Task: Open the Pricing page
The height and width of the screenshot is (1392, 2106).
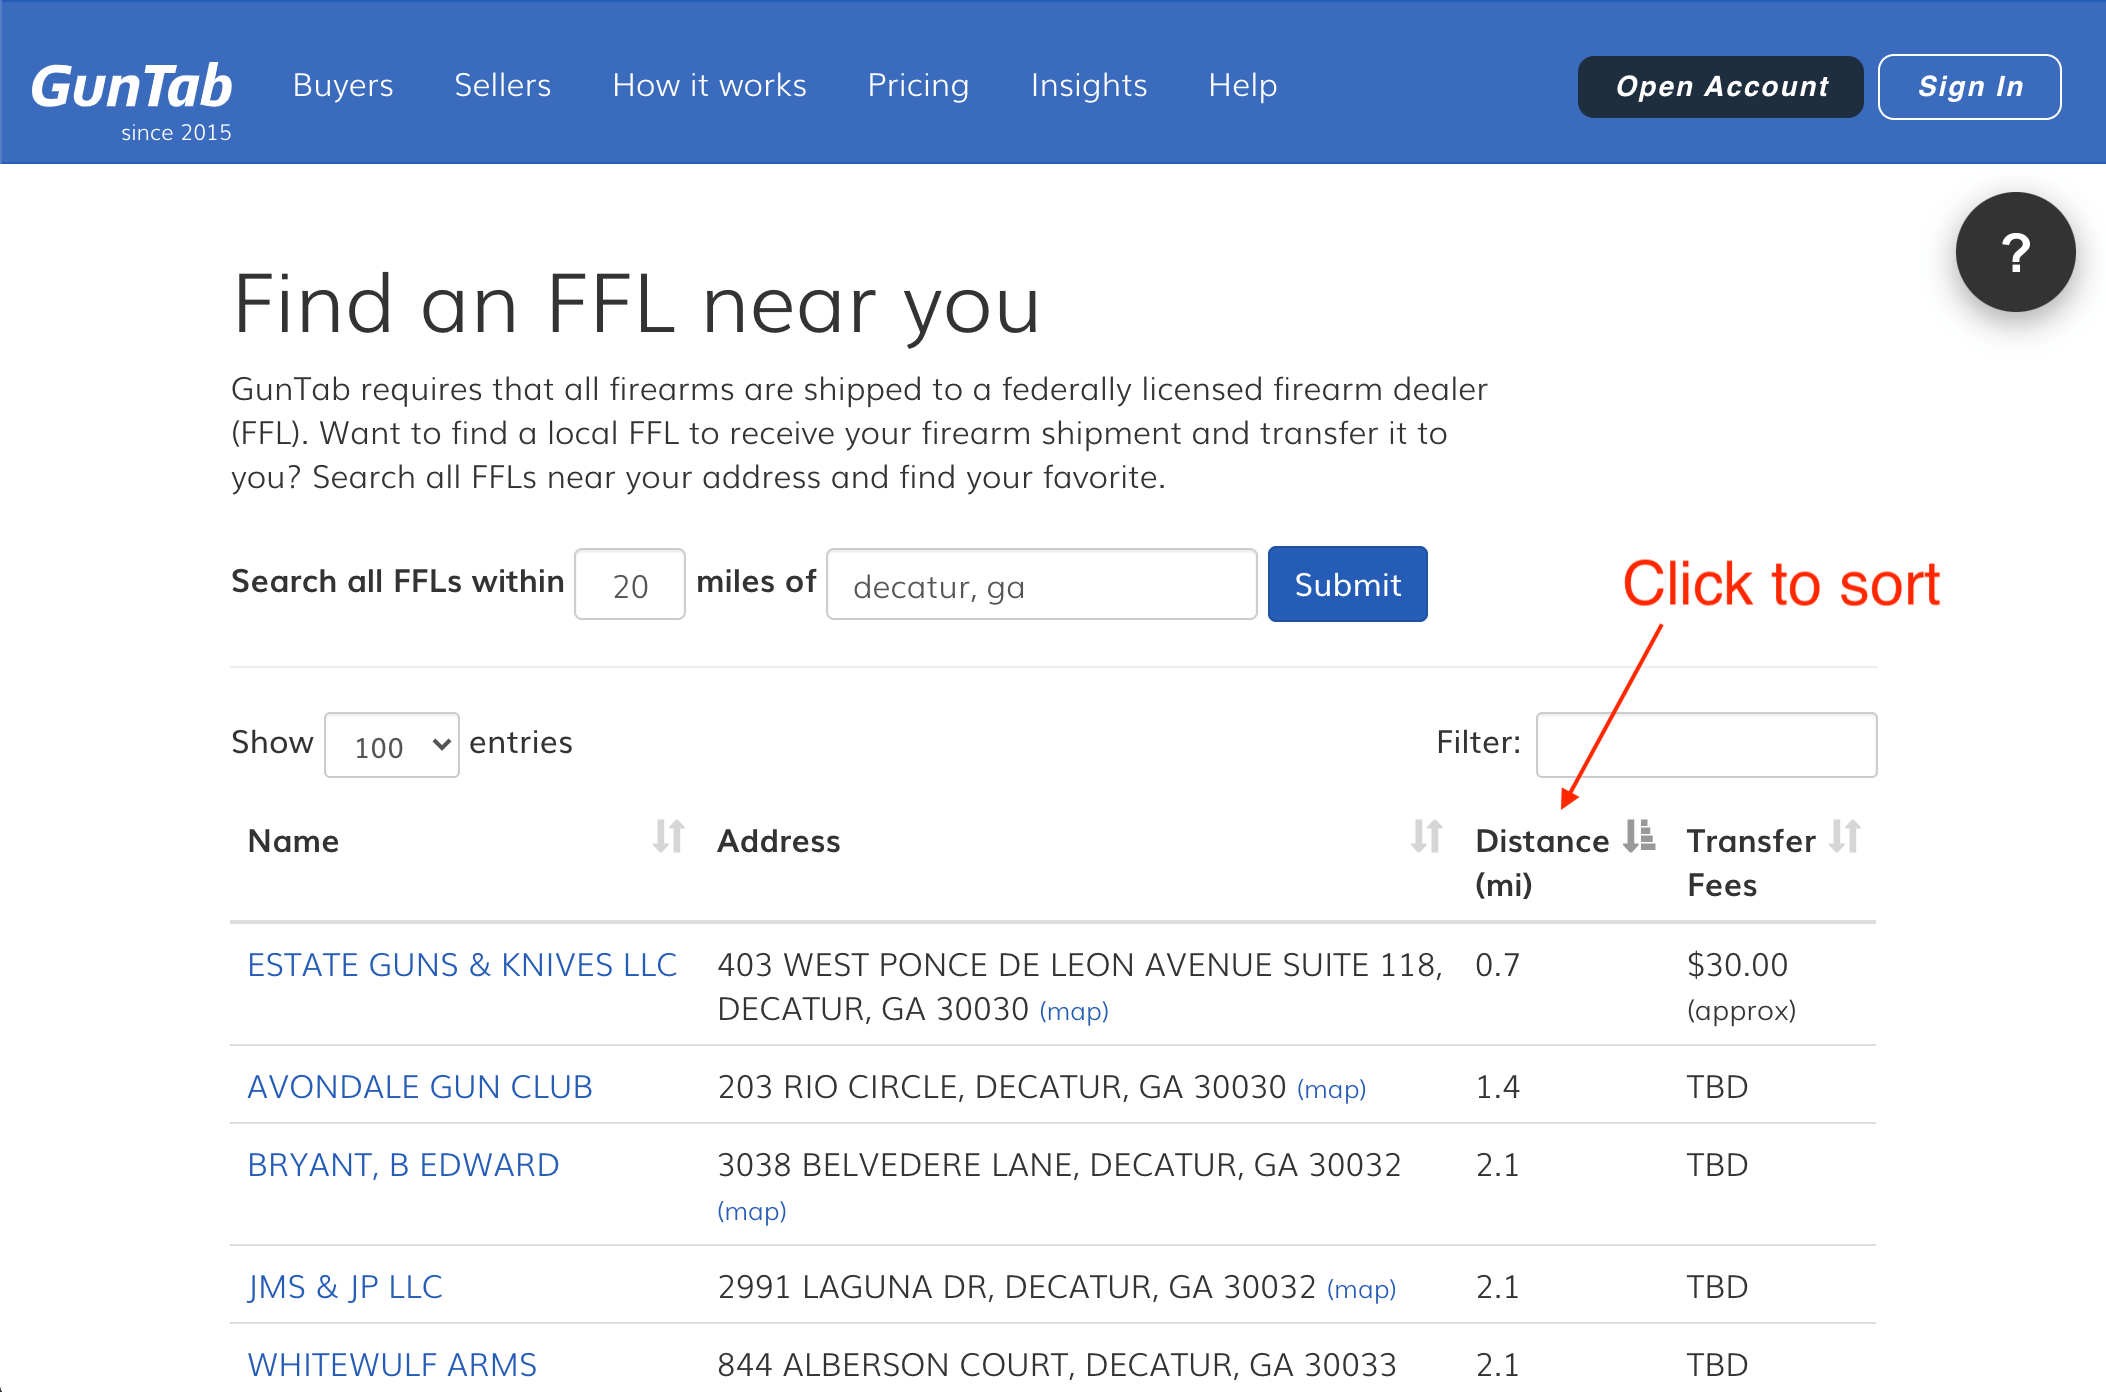Action: pos(919,86)
